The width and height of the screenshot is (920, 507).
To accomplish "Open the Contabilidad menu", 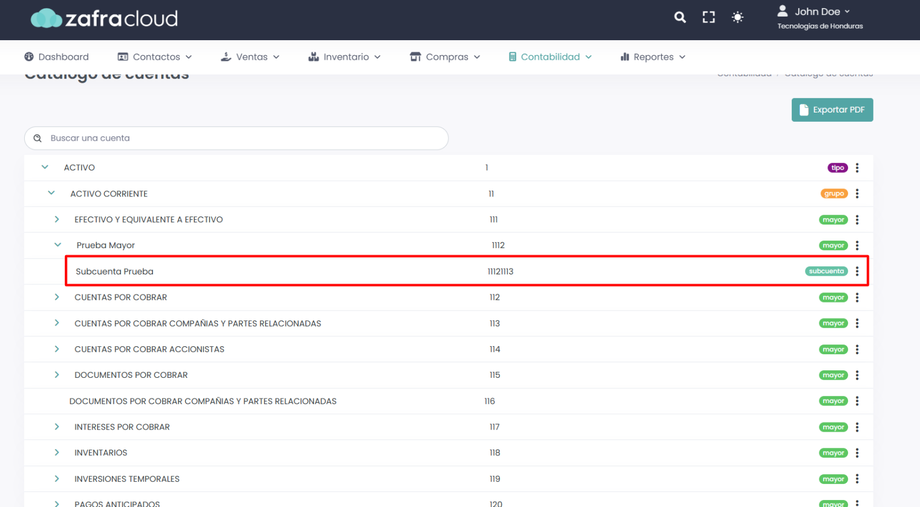I will (x=549, y=57).
